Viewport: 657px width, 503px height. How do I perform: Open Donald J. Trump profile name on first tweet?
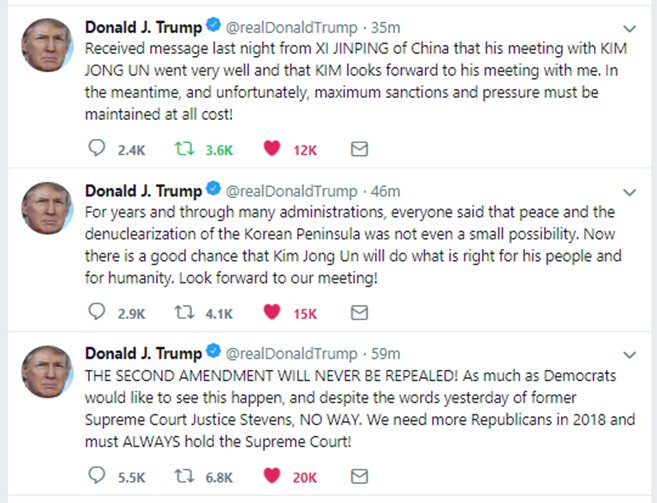(x=142, y=26)
